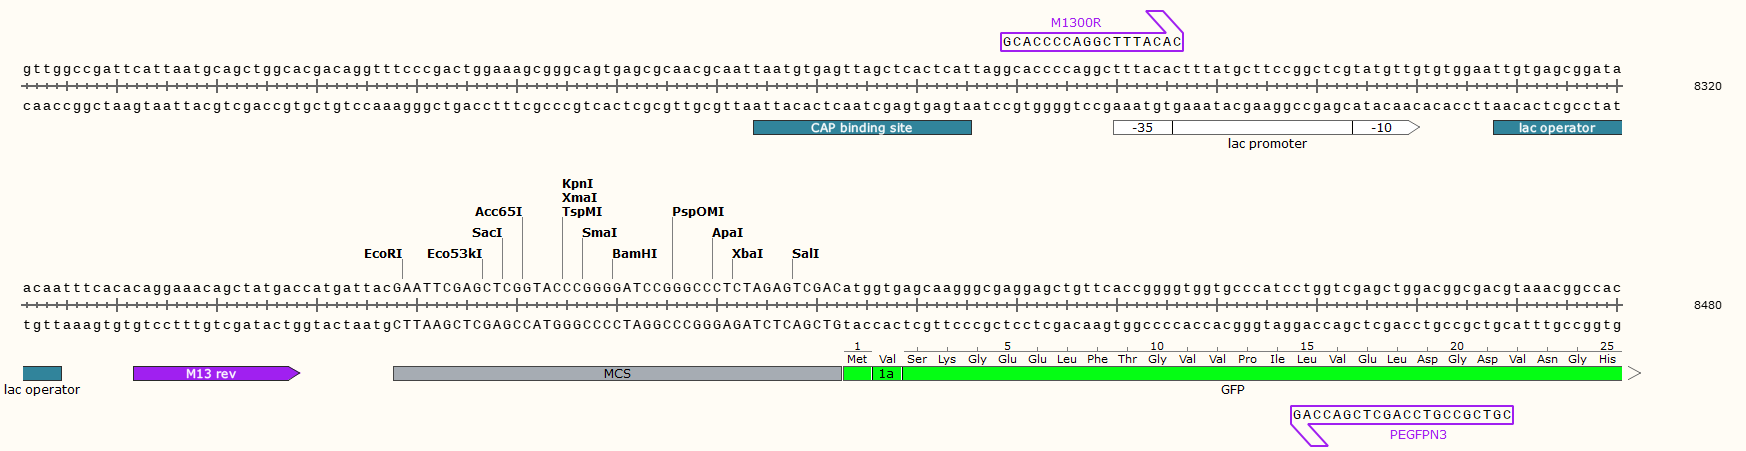Select the lac promoter -35 box
Viewport: 1746px width, 451px height.
click(x=1142, y=128)
